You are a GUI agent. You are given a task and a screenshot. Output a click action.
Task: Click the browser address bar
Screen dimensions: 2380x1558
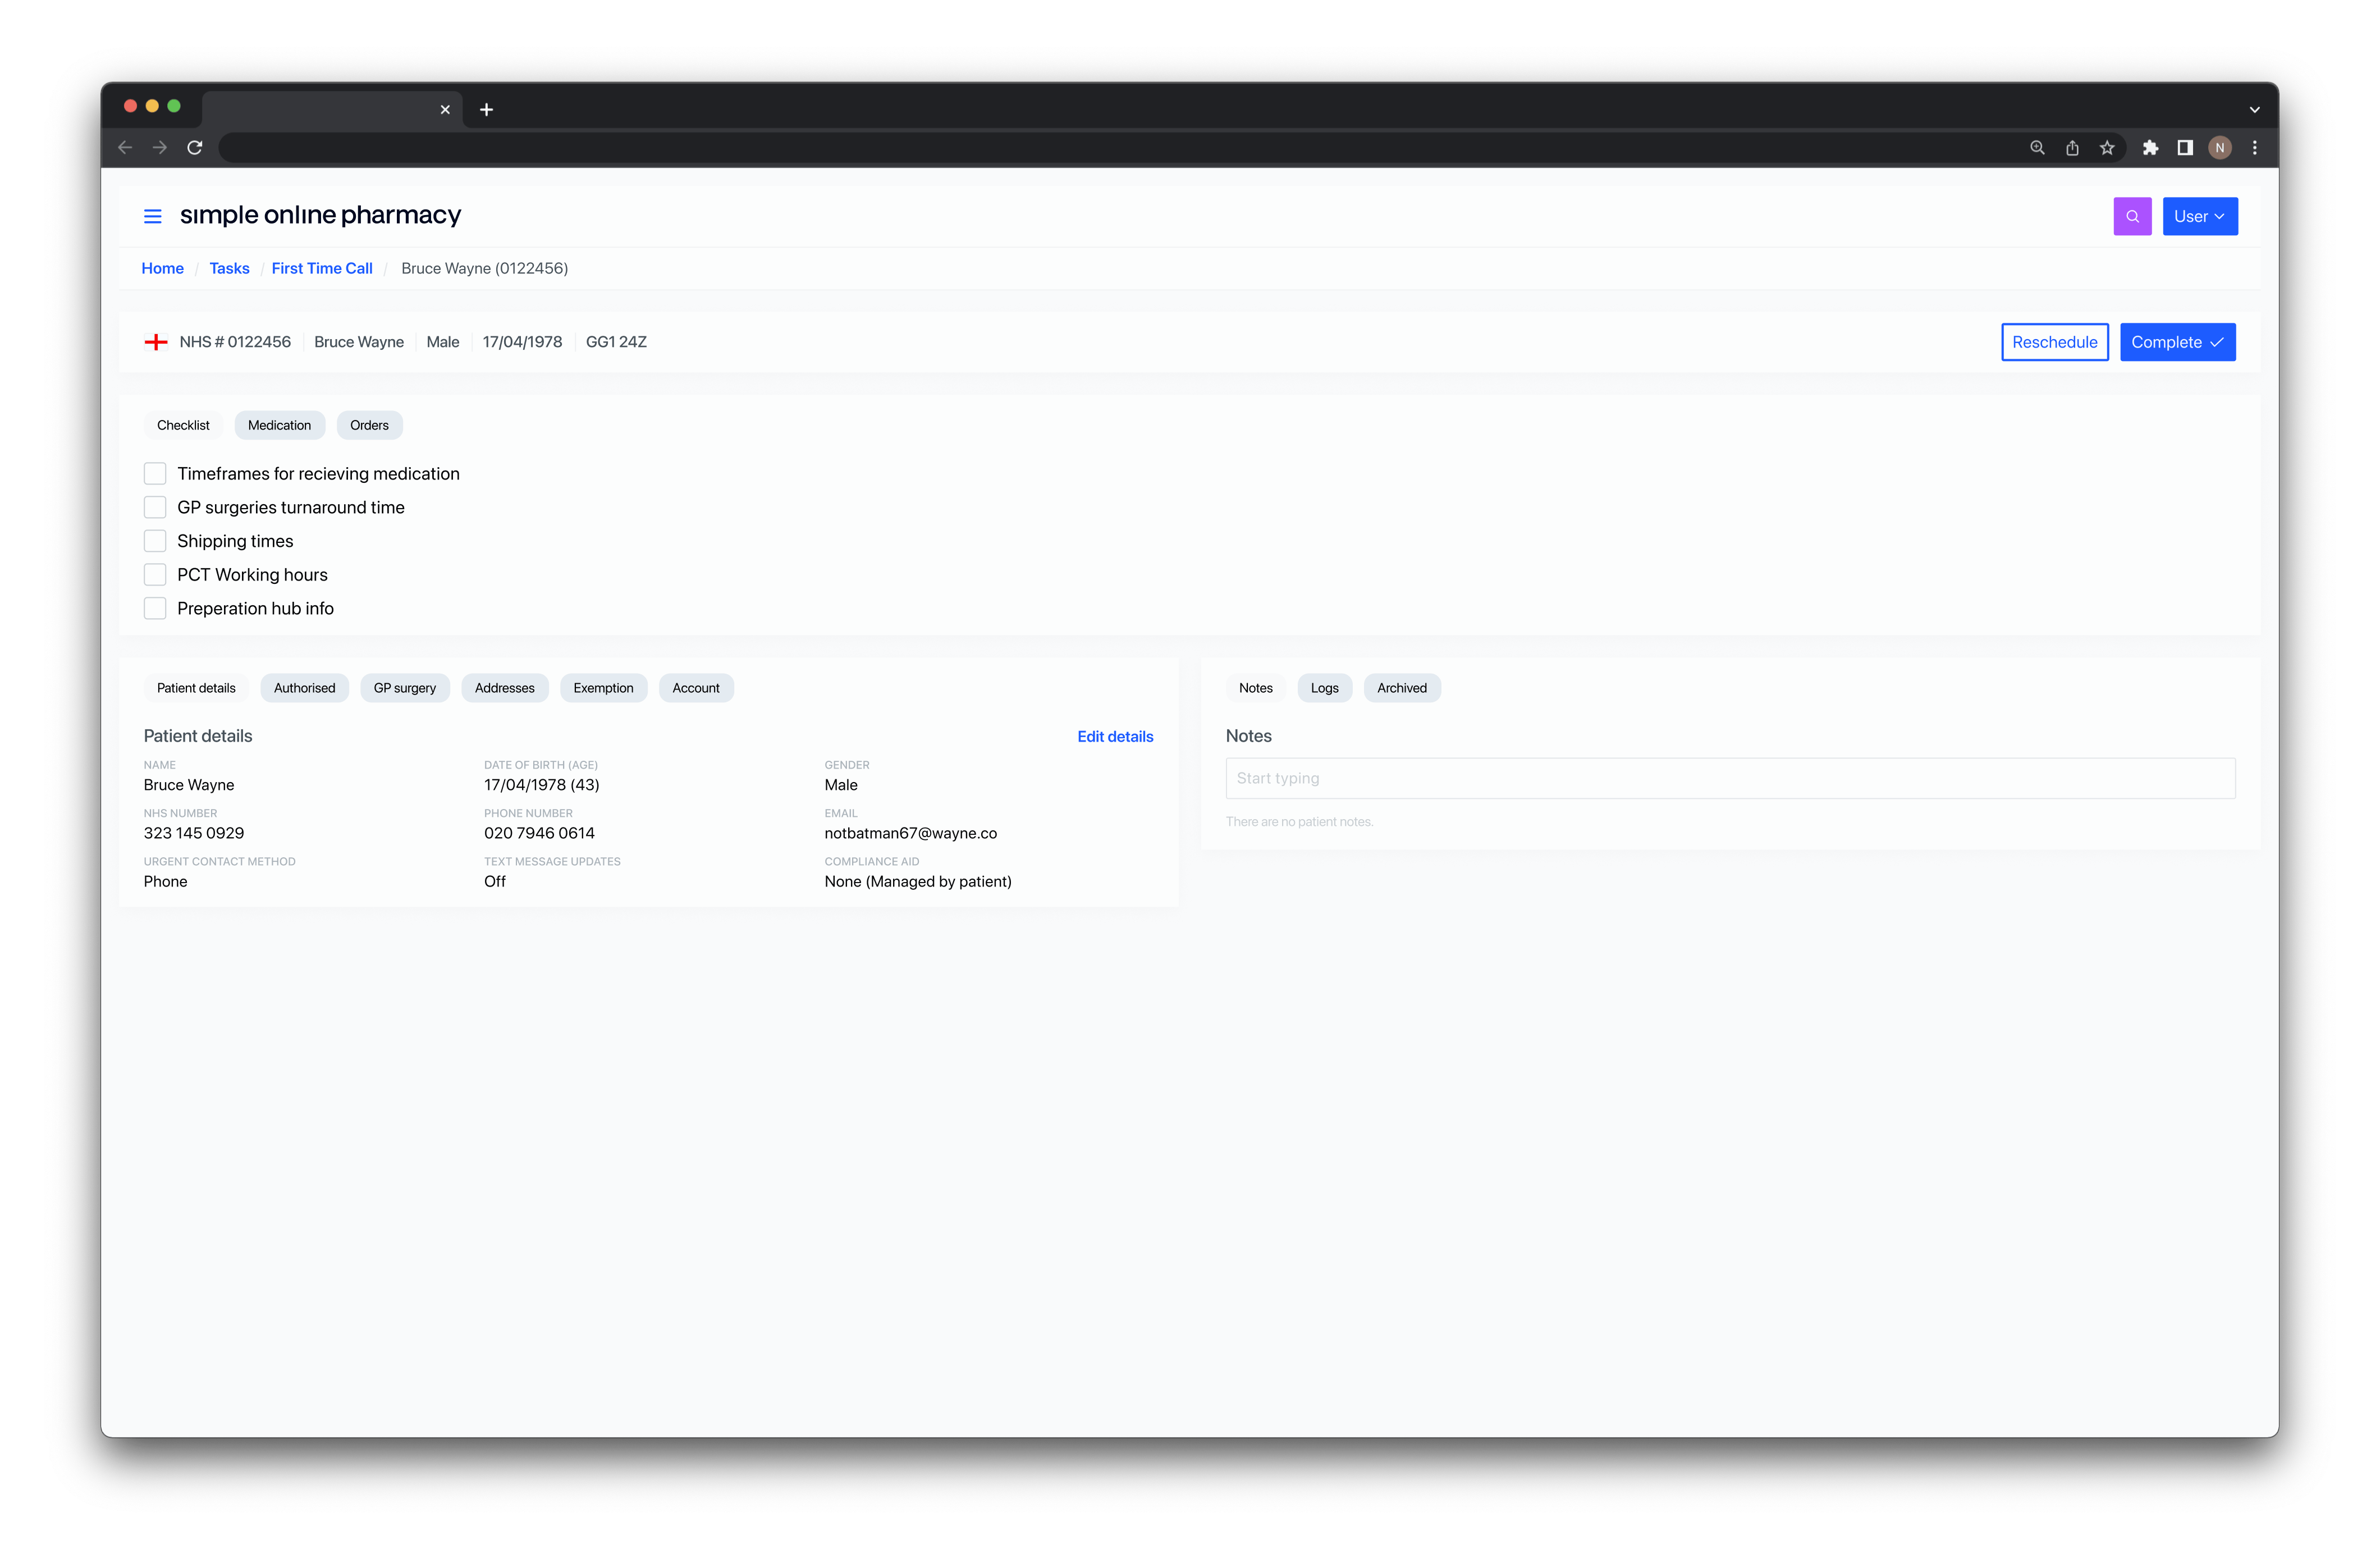pyautogui.click(x=1120, y=147)
